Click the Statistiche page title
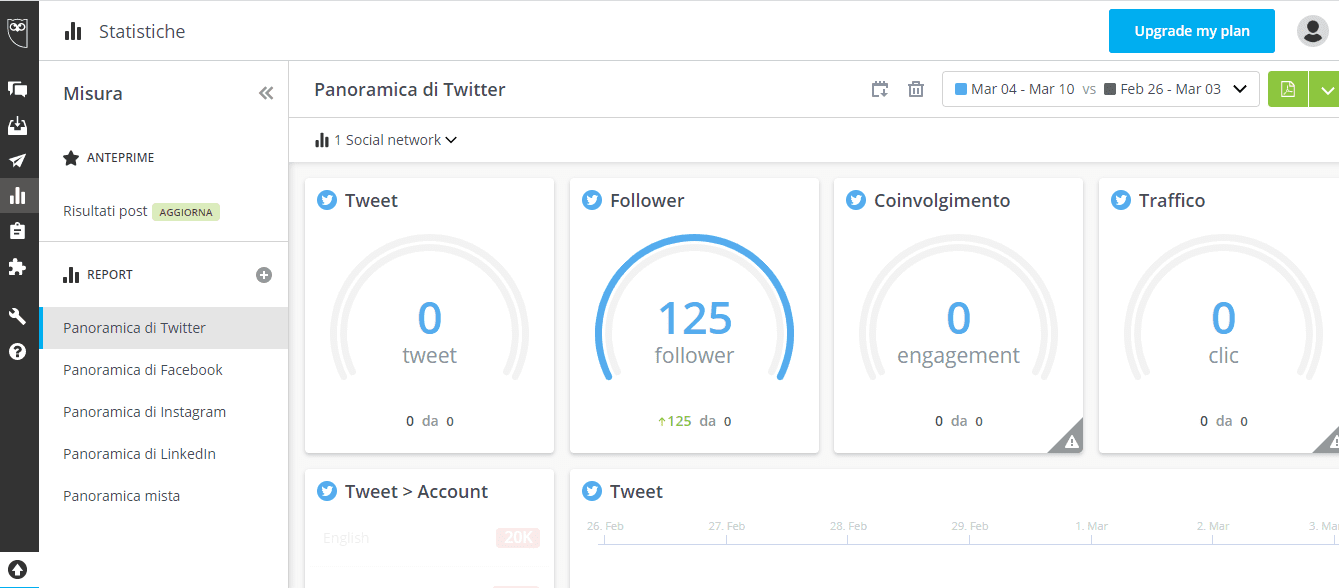 point(142,31)
